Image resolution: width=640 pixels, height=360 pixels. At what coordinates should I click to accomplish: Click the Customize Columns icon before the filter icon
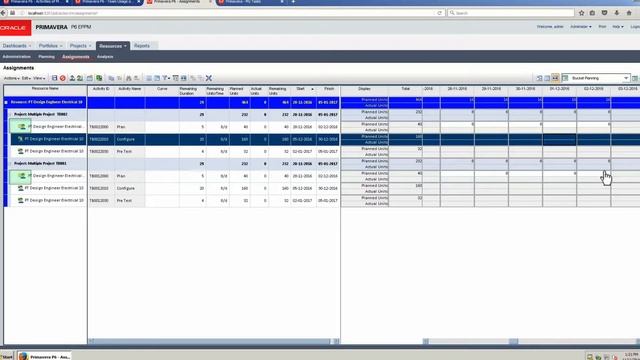tap(157, 78)
